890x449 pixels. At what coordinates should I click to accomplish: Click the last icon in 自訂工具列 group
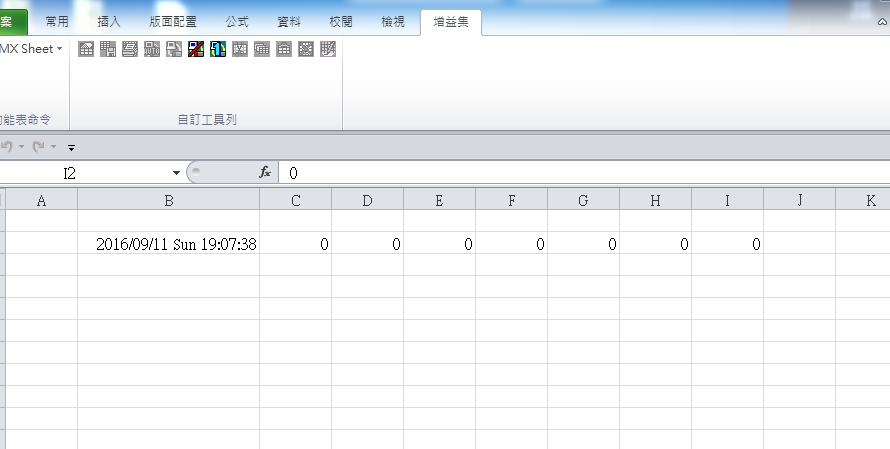[328, 49]
